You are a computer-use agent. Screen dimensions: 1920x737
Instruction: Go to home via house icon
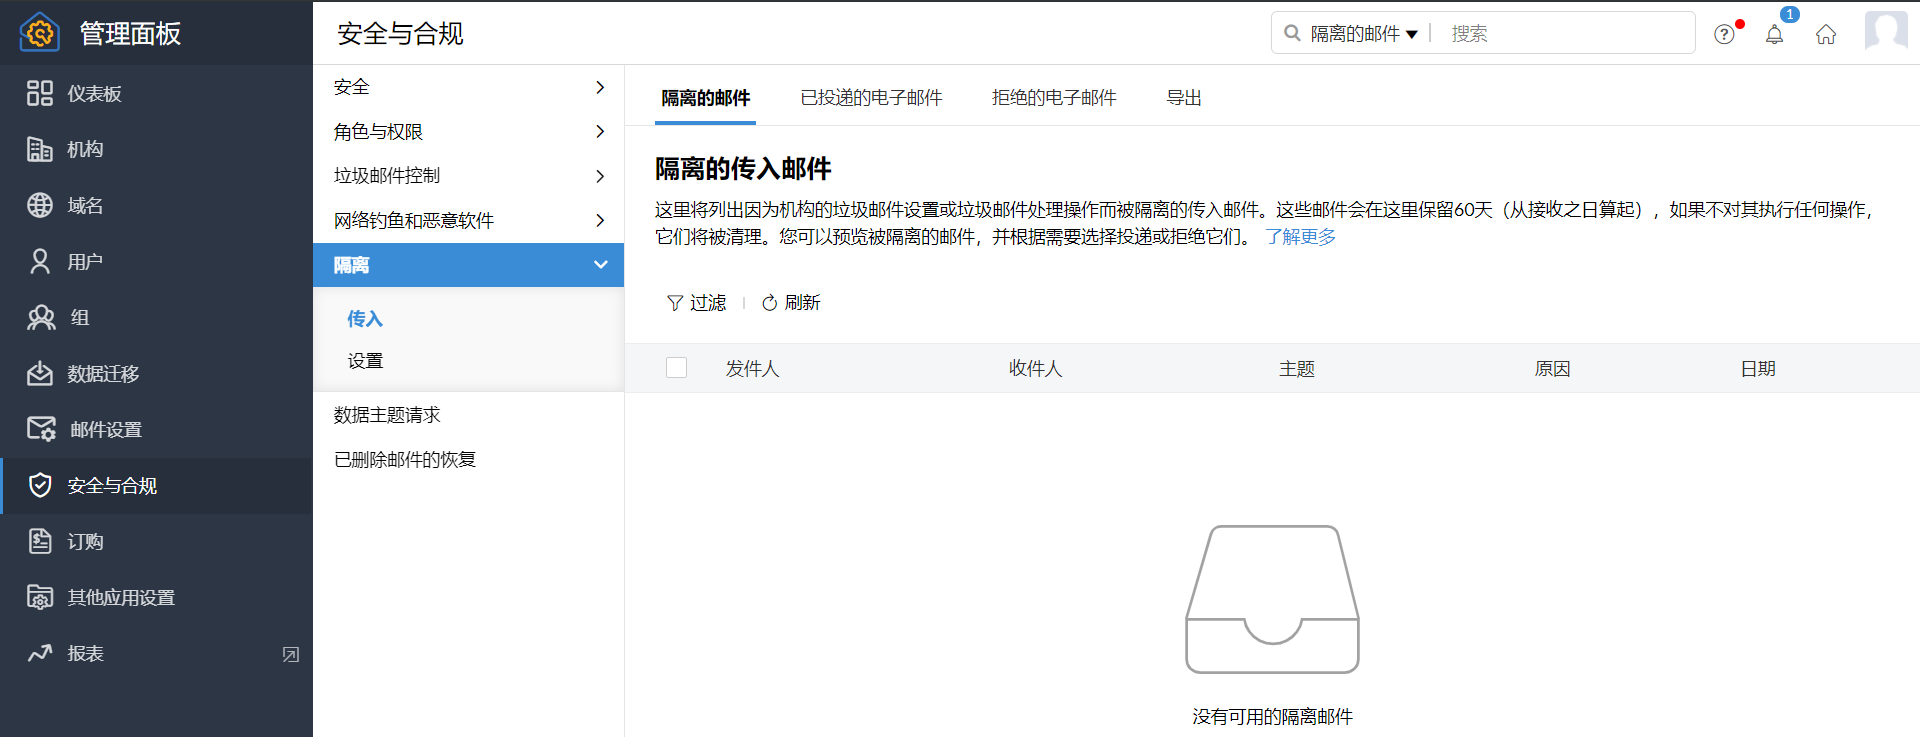1826,34
